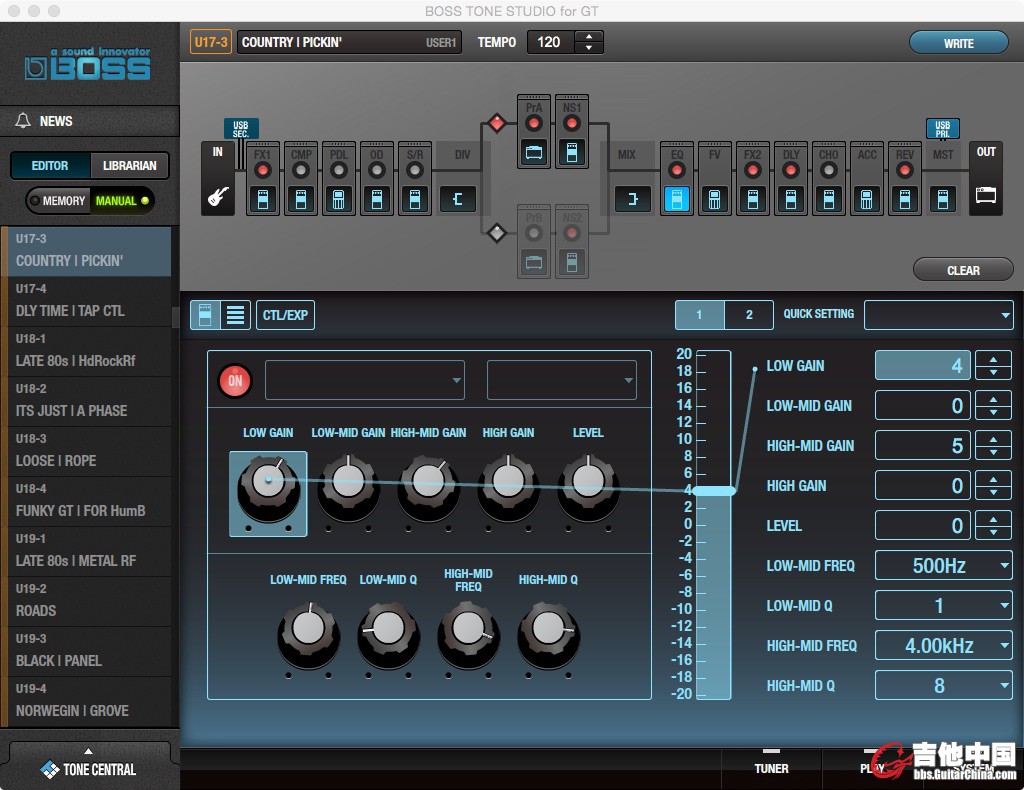Open the QUICK SETTING dropdown
The height and width of the screenshot is (790, 1024).
(x=938, y=315)
